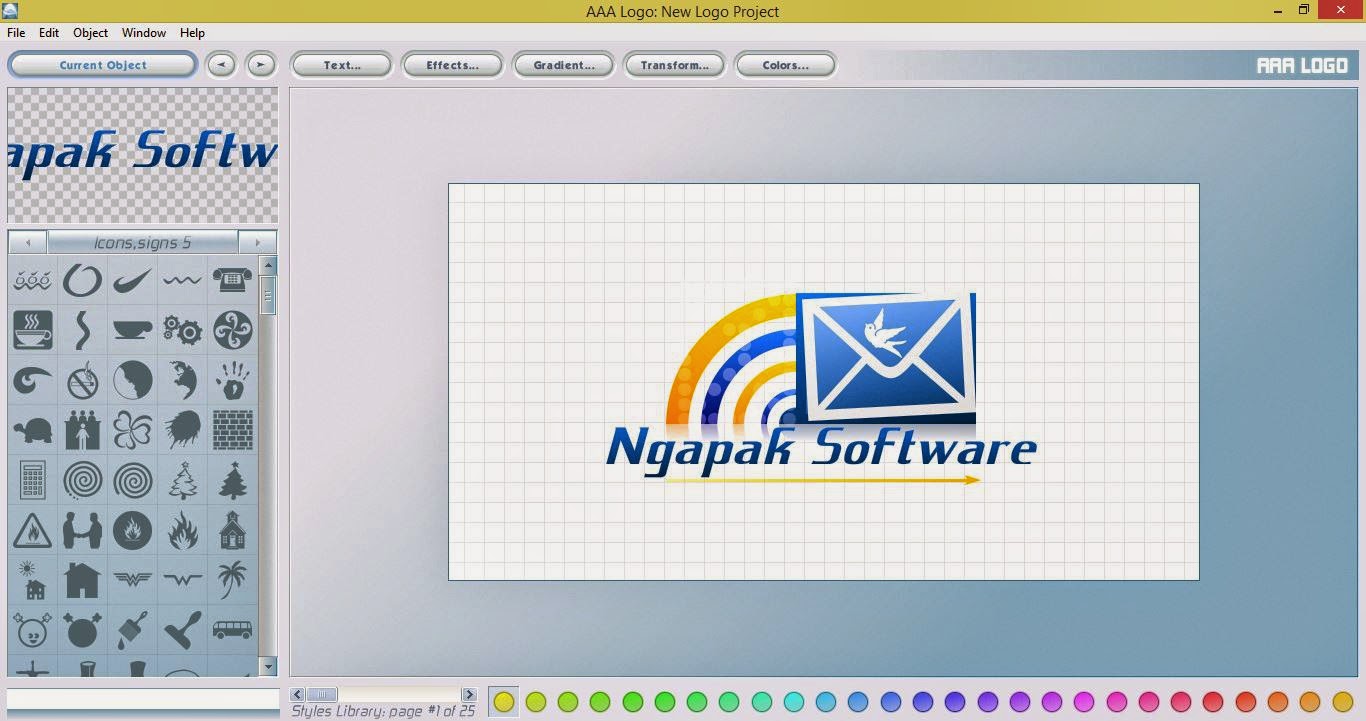
Task: Select the group of people icon
Action: click(83, 430)
